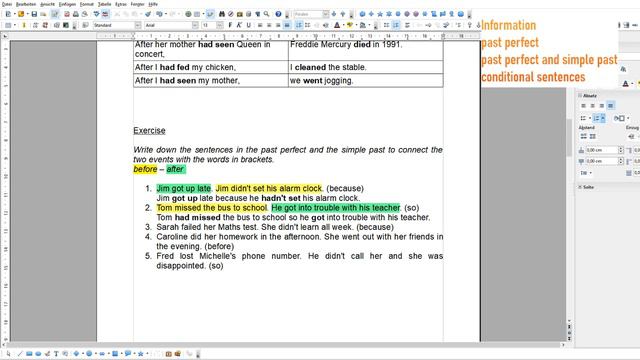Image resolution: width=640 pixels, height=360 pixels.
Task: Toggle justified alignment in the formatting toolbar
Action: click(x=287, y=25)
